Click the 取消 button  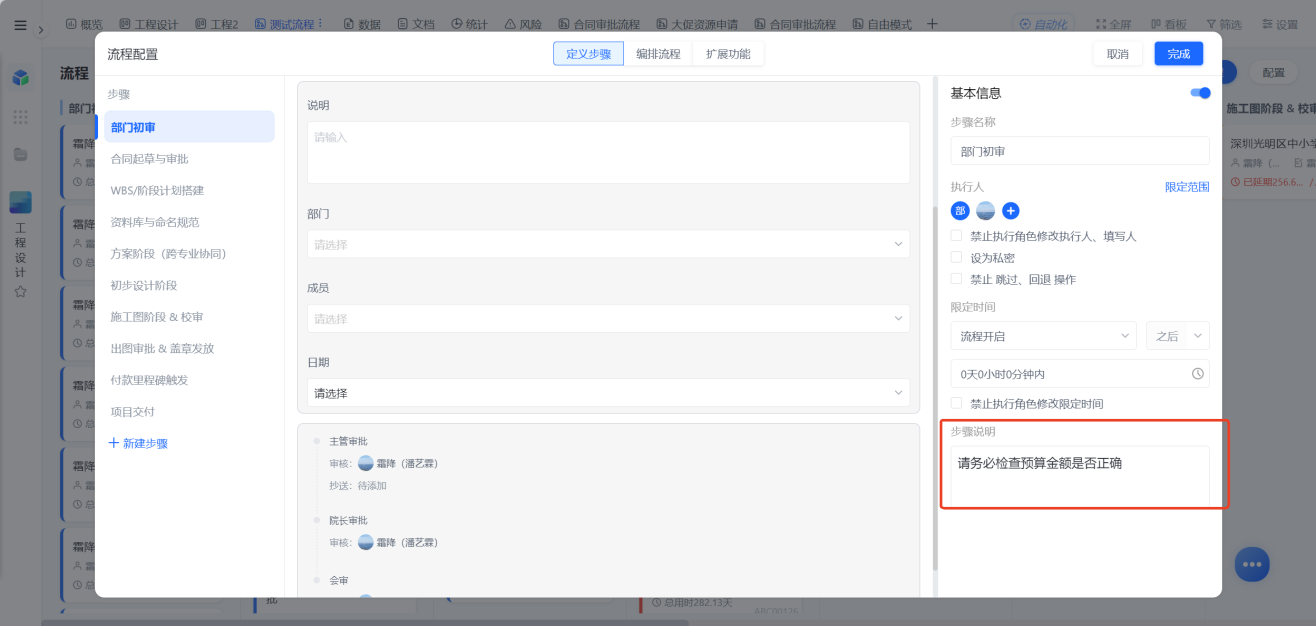[x=1117, y=54]
